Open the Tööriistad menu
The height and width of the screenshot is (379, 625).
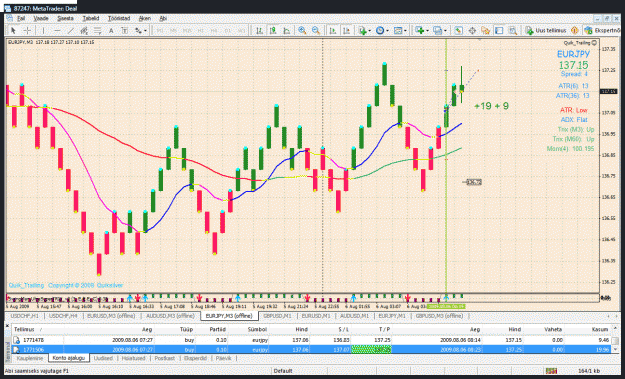tap(119, 18)
